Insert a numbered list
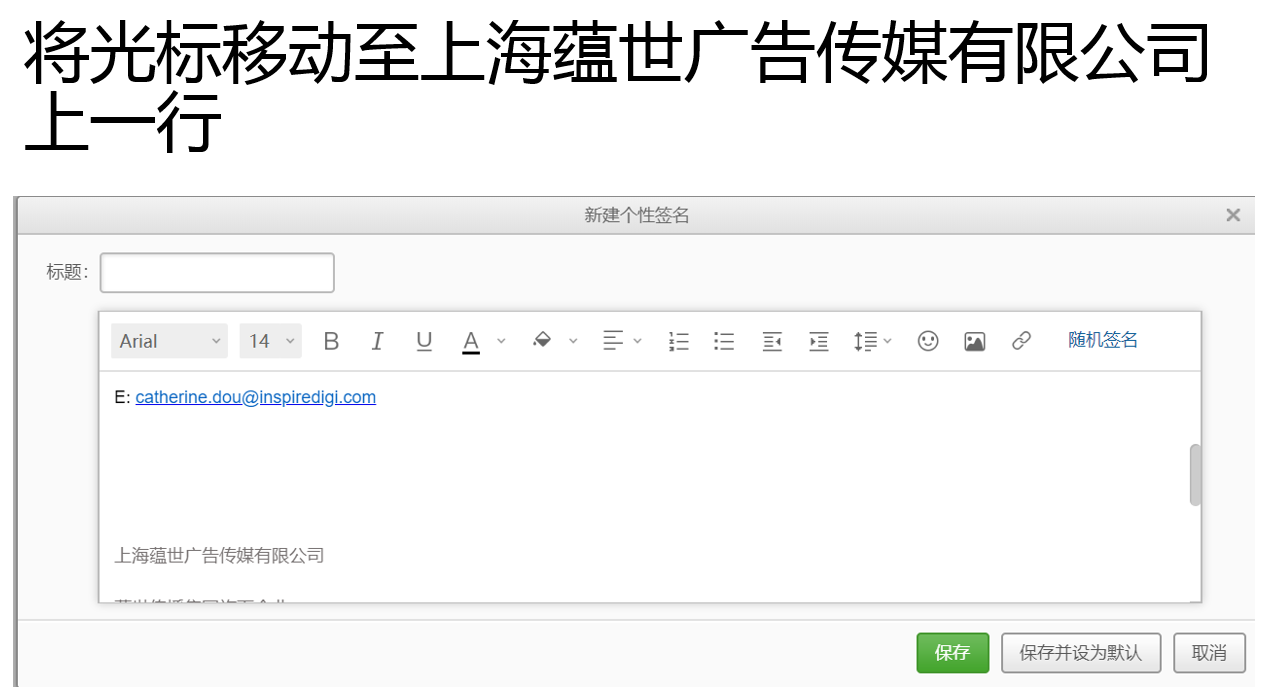The image size is (1267, 699). click(x=679, y=341)
